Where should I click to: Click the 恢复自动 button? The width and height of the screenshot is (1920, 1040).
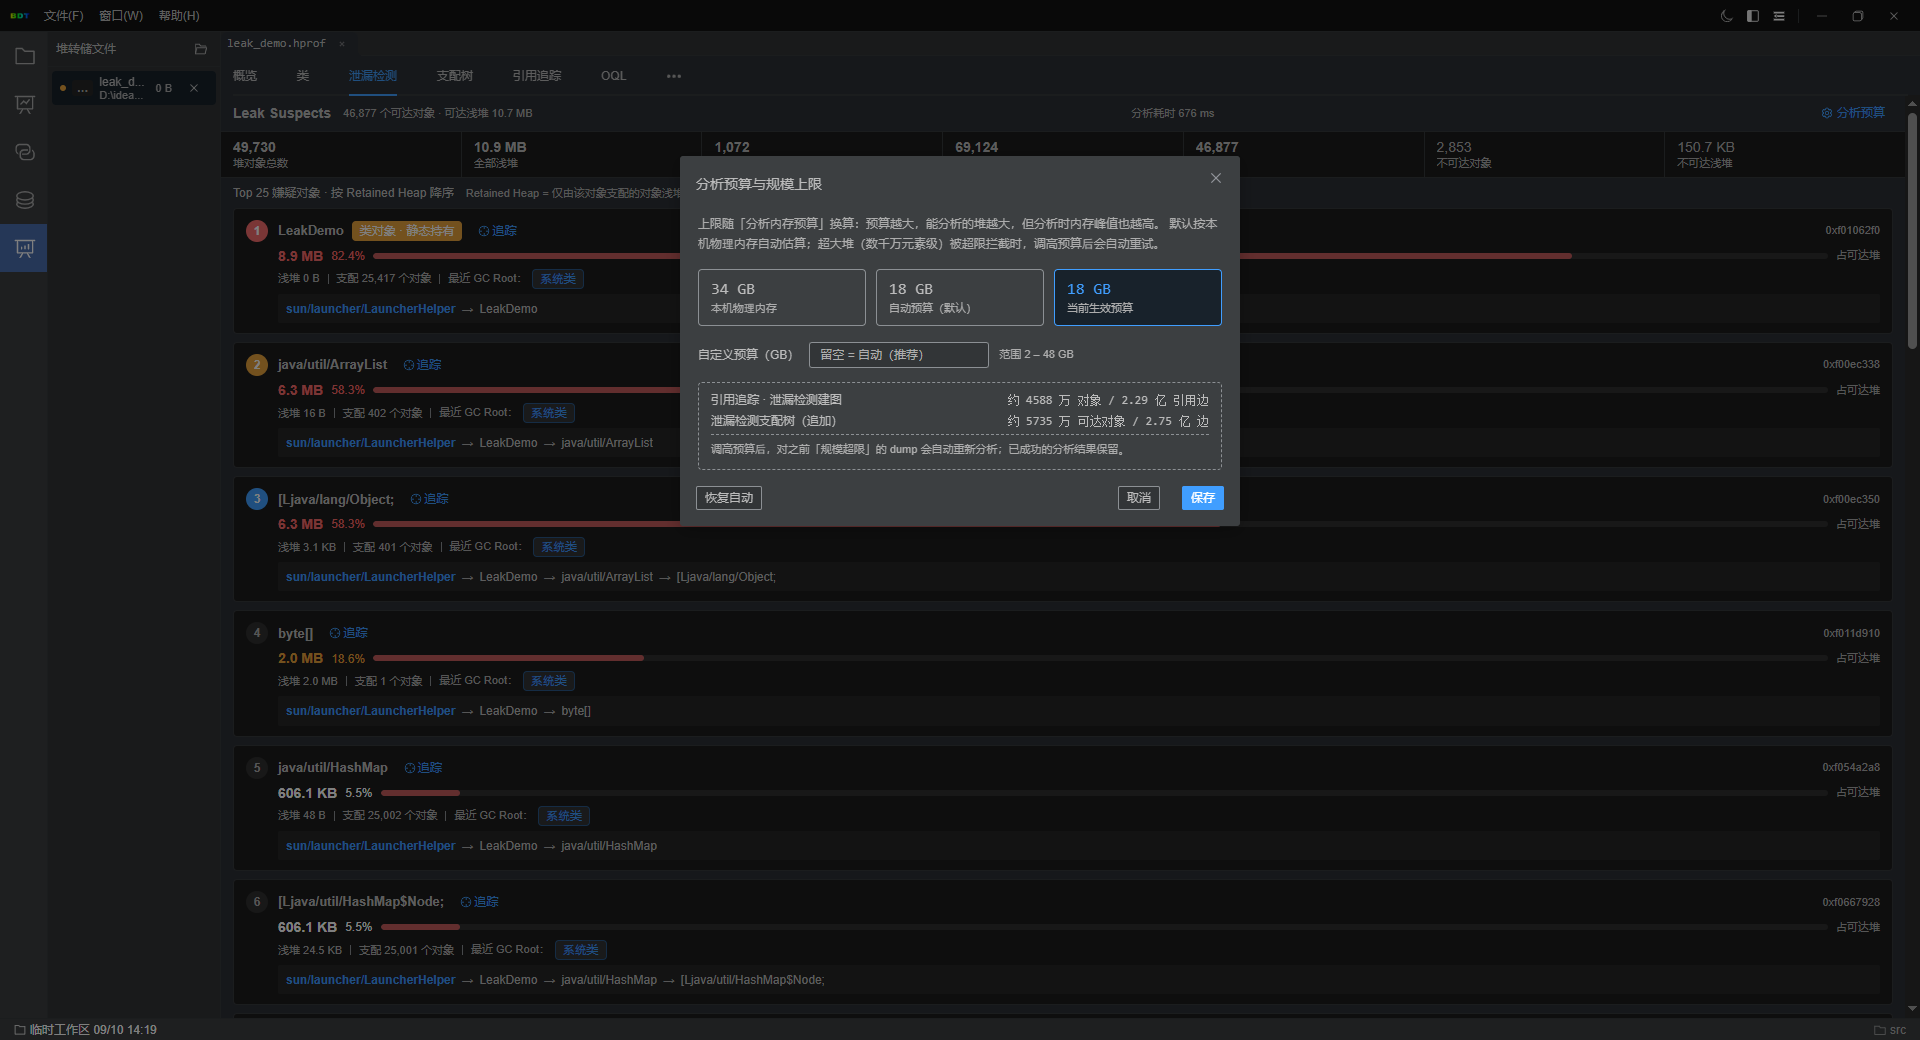pyautogui.click(x=729, y=498)
